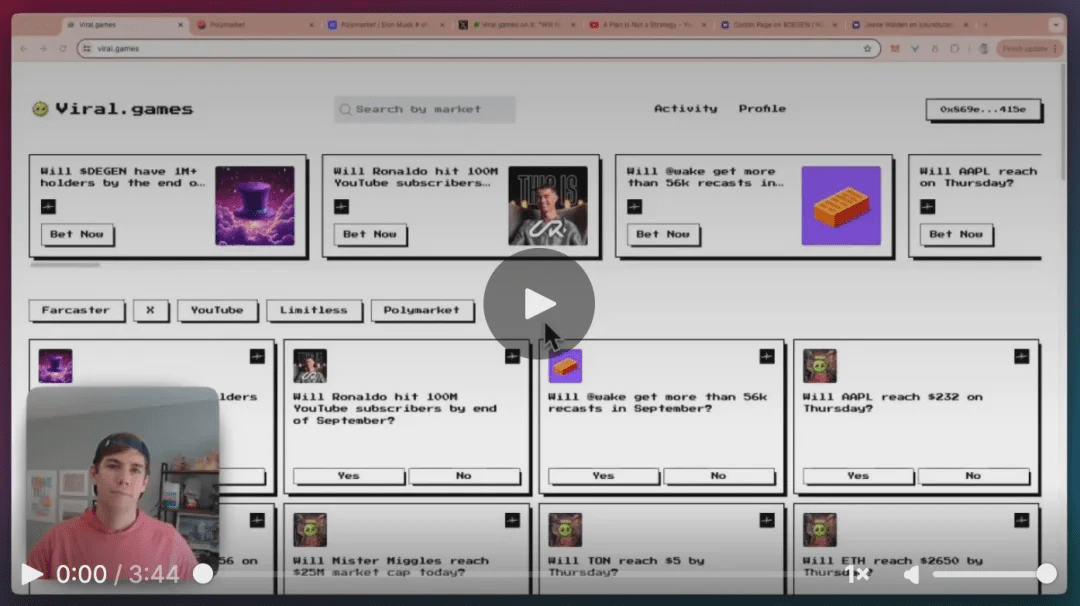
Task: Click the 0x869e...415e wallet button
Action: coord(983,109)
